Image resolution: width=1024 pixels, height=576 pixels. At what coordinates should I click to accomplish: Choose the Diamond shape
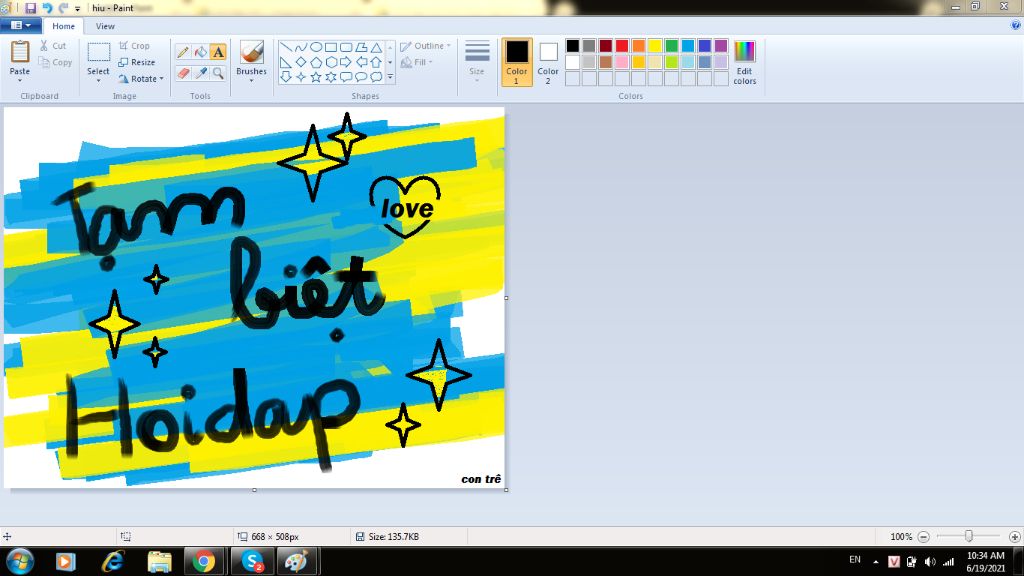300,62
